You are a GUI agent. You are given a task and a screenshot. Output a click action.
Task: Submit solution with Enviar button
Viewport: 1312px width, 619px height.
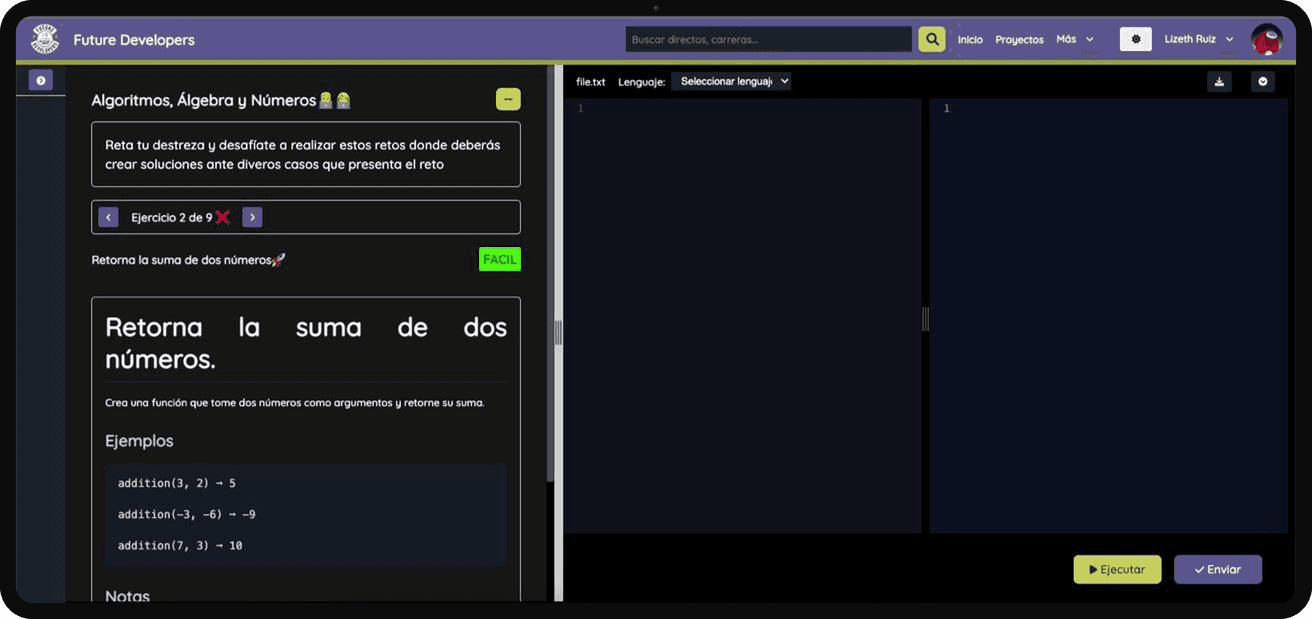click(x=1217, y=569)
